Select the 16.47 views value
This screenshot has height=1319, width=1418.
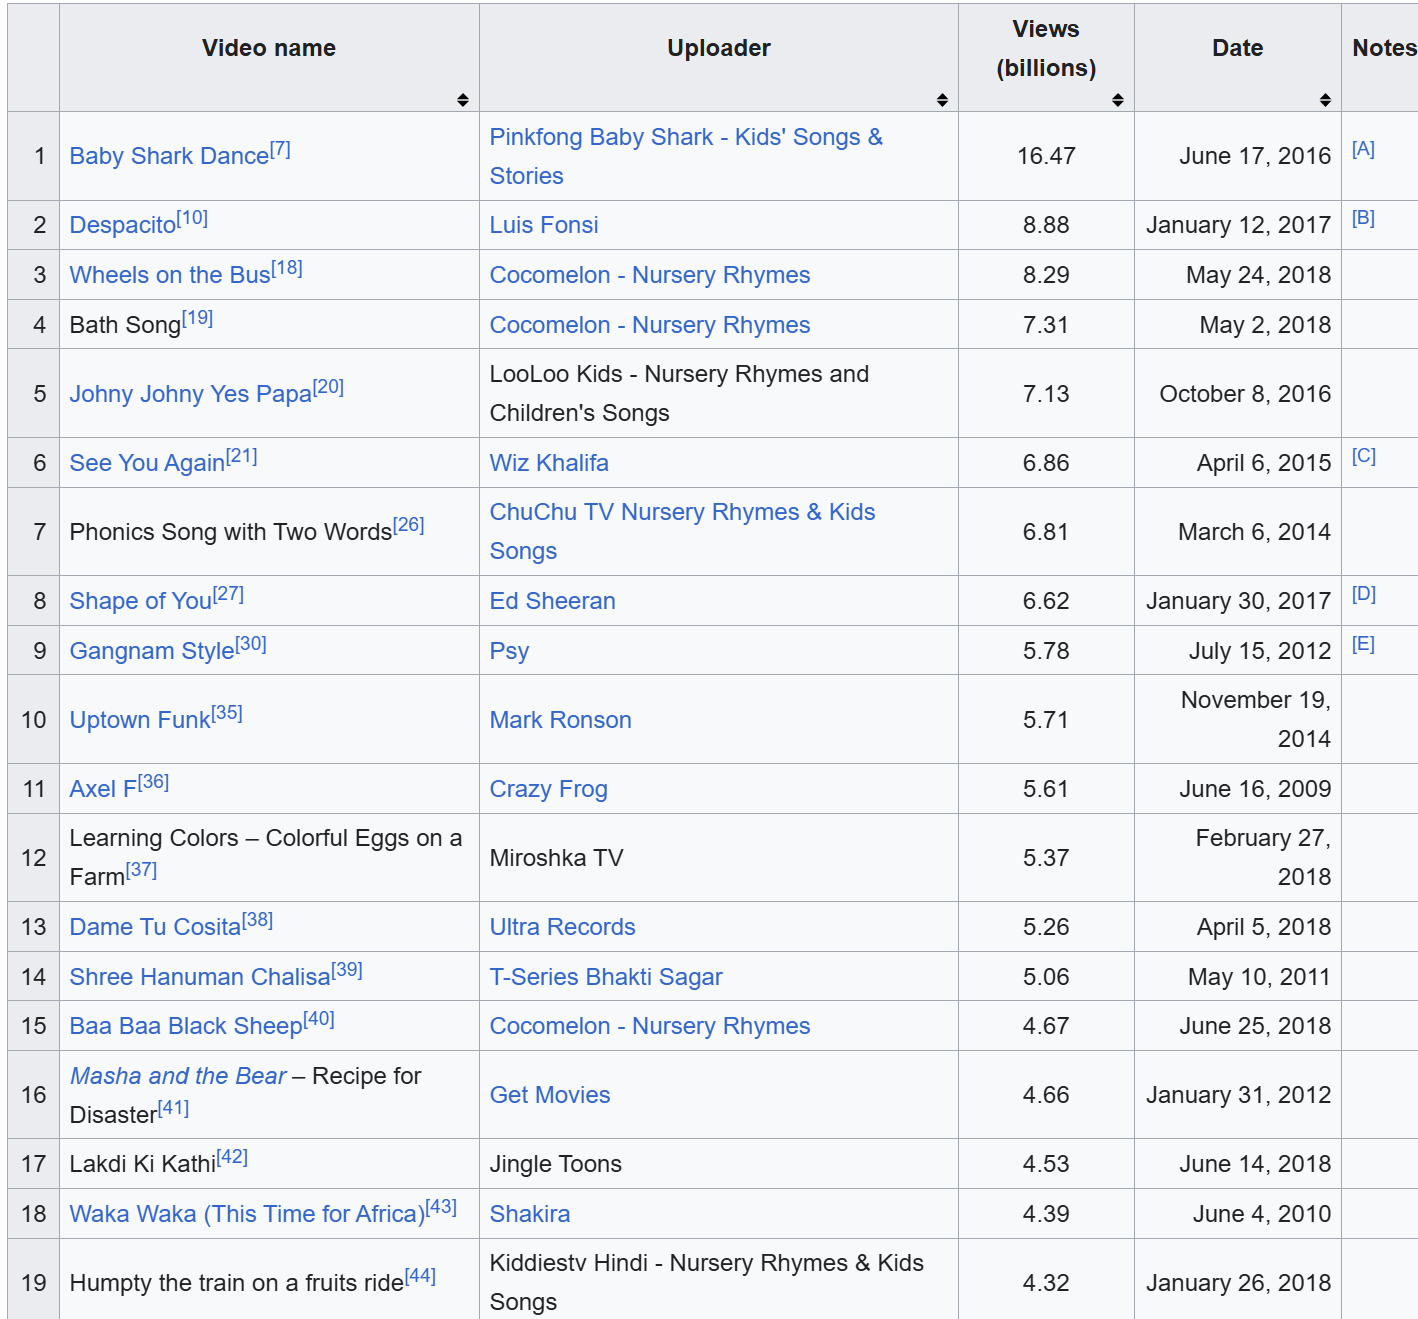(x=1046, y=156)
